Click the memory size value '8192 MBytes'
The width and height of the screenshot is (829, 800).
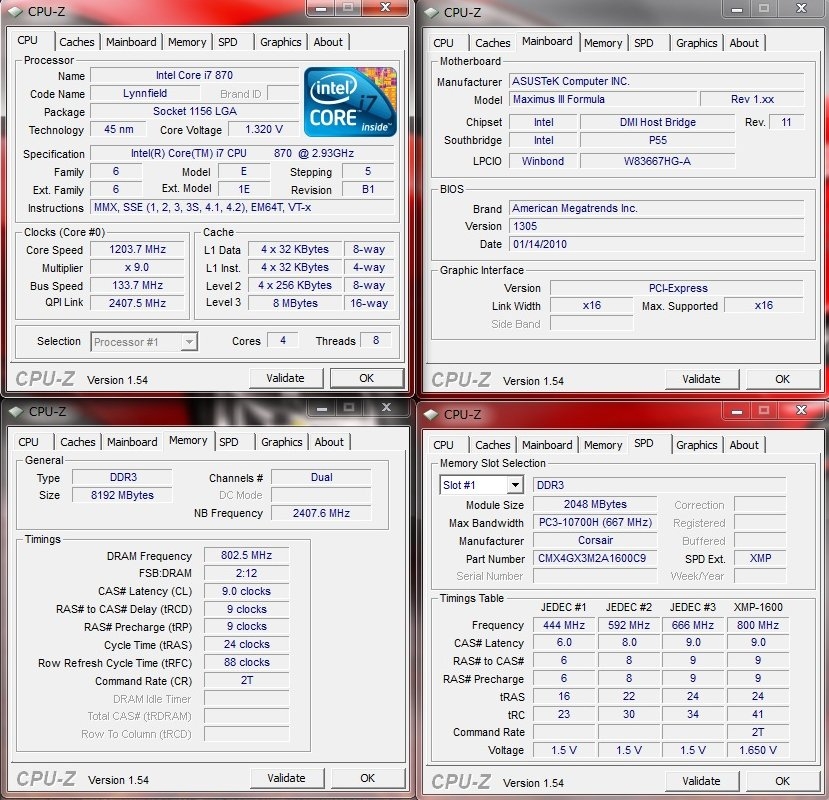coord(122,495)
